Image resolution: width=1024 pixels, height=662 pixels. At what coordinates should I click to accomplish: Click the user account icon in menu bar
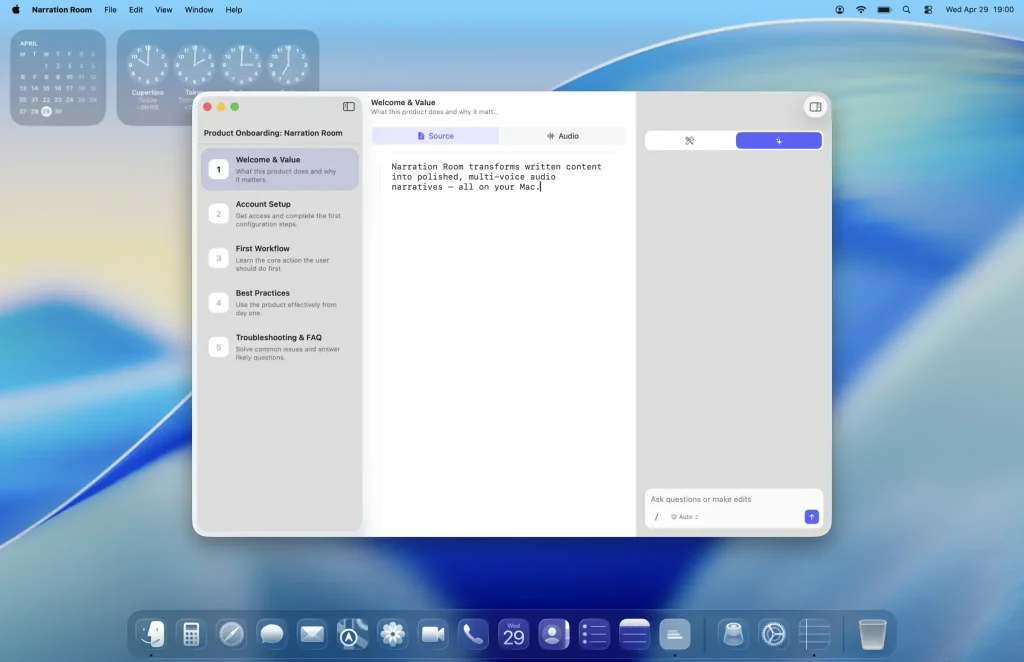pos(839,10)
